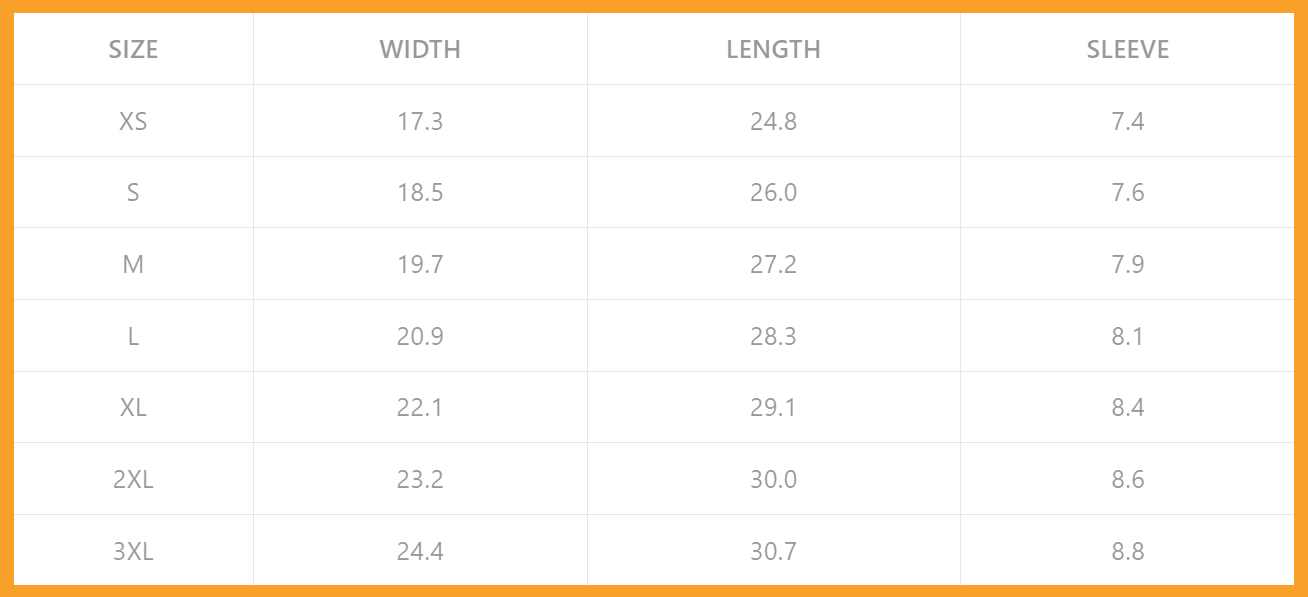Select the XS size cell

click(133, 121)
